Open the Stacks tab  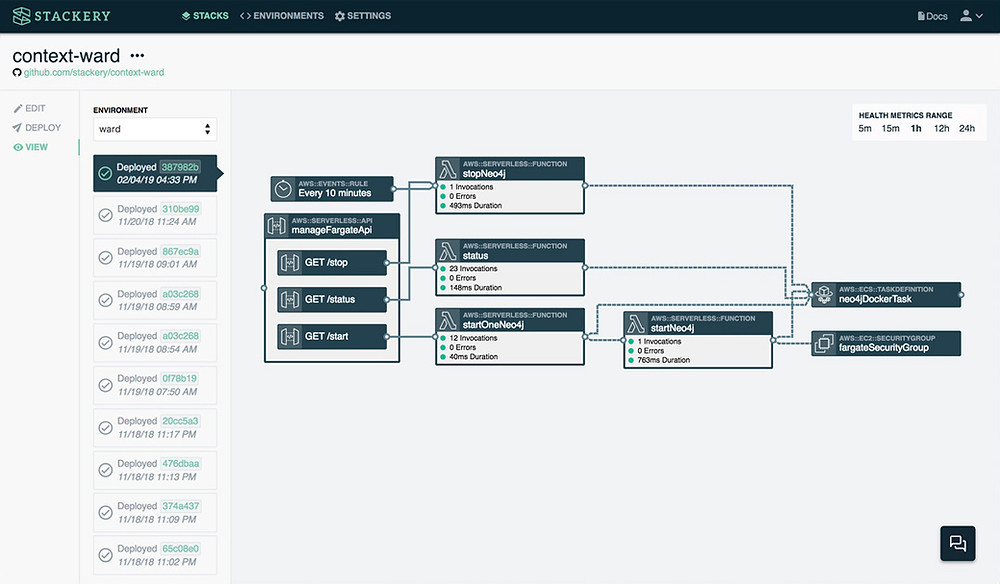tap(205, 16)
